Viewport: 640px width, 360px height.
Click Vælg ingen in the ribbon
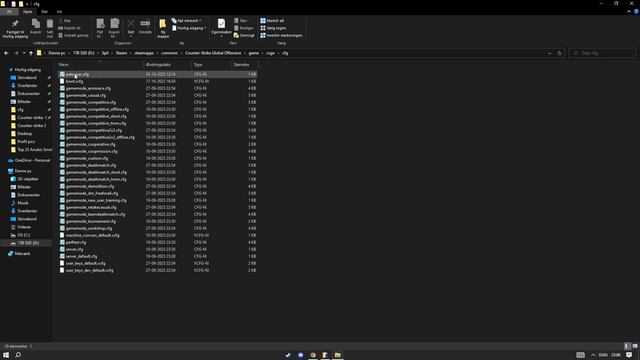[273, 28]
